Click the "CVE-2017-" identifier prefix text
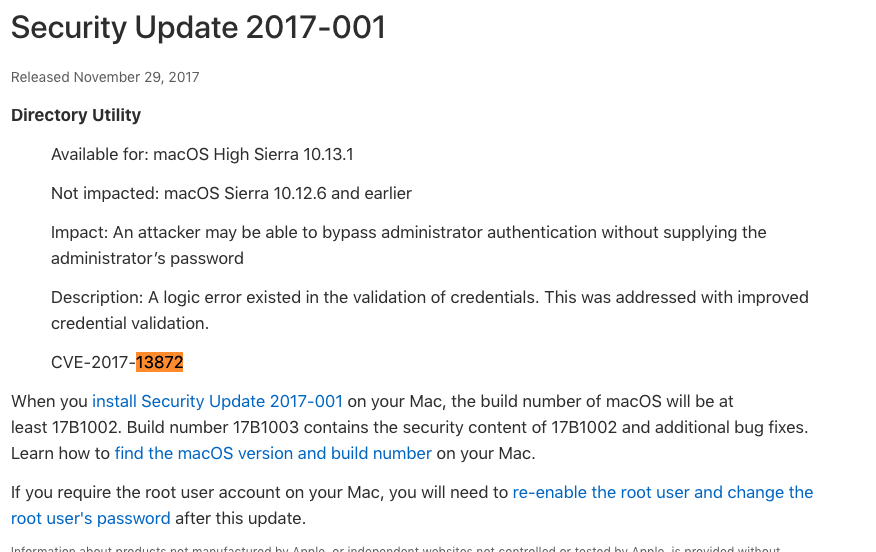The width and height of the screenshot is (876, 552). (x=93, y=362)
